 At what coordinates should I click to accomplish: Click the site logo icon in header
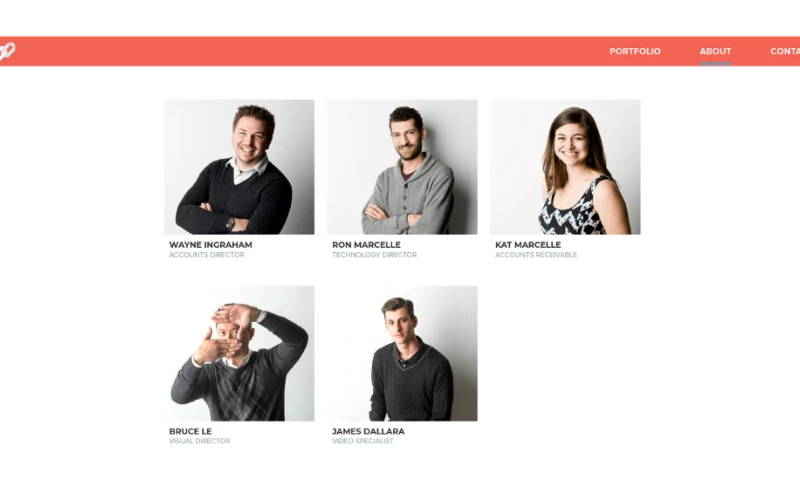[7, 51]
